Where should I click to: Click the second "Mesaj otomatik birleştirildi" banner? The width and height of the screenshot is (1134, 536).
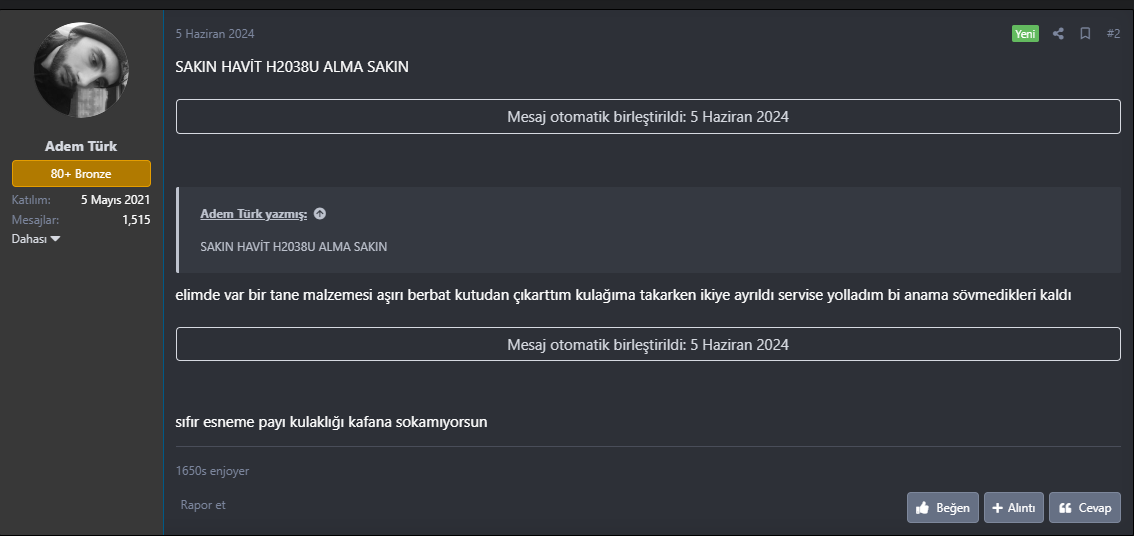pyautogui.click(x=648, y=344)
